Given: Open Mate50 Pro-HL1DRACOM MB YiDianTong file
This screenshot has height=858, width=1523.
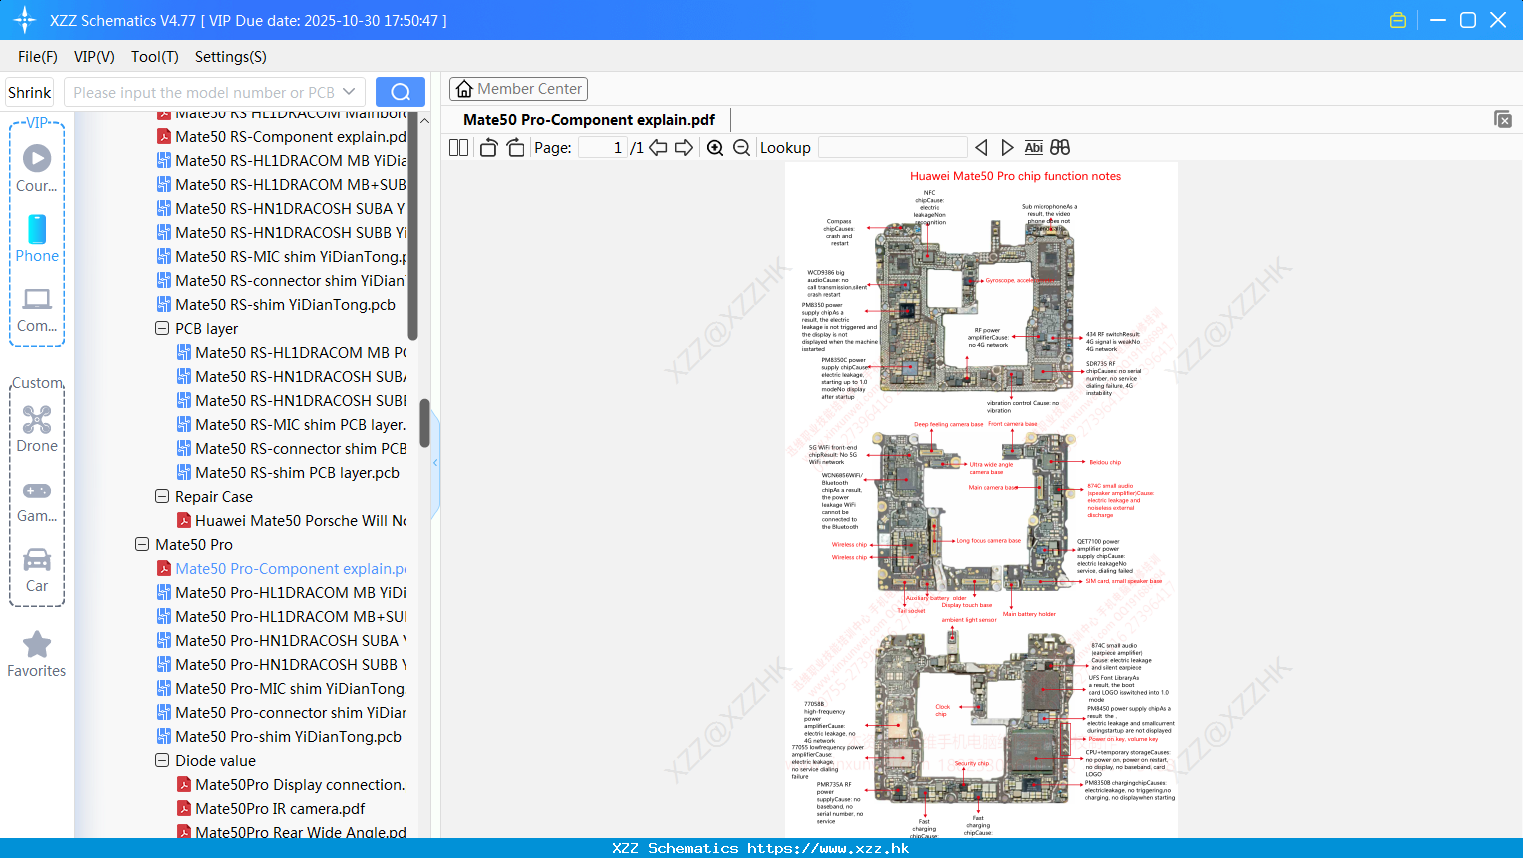Looking at the screenshot, I should tap(281, 592).
